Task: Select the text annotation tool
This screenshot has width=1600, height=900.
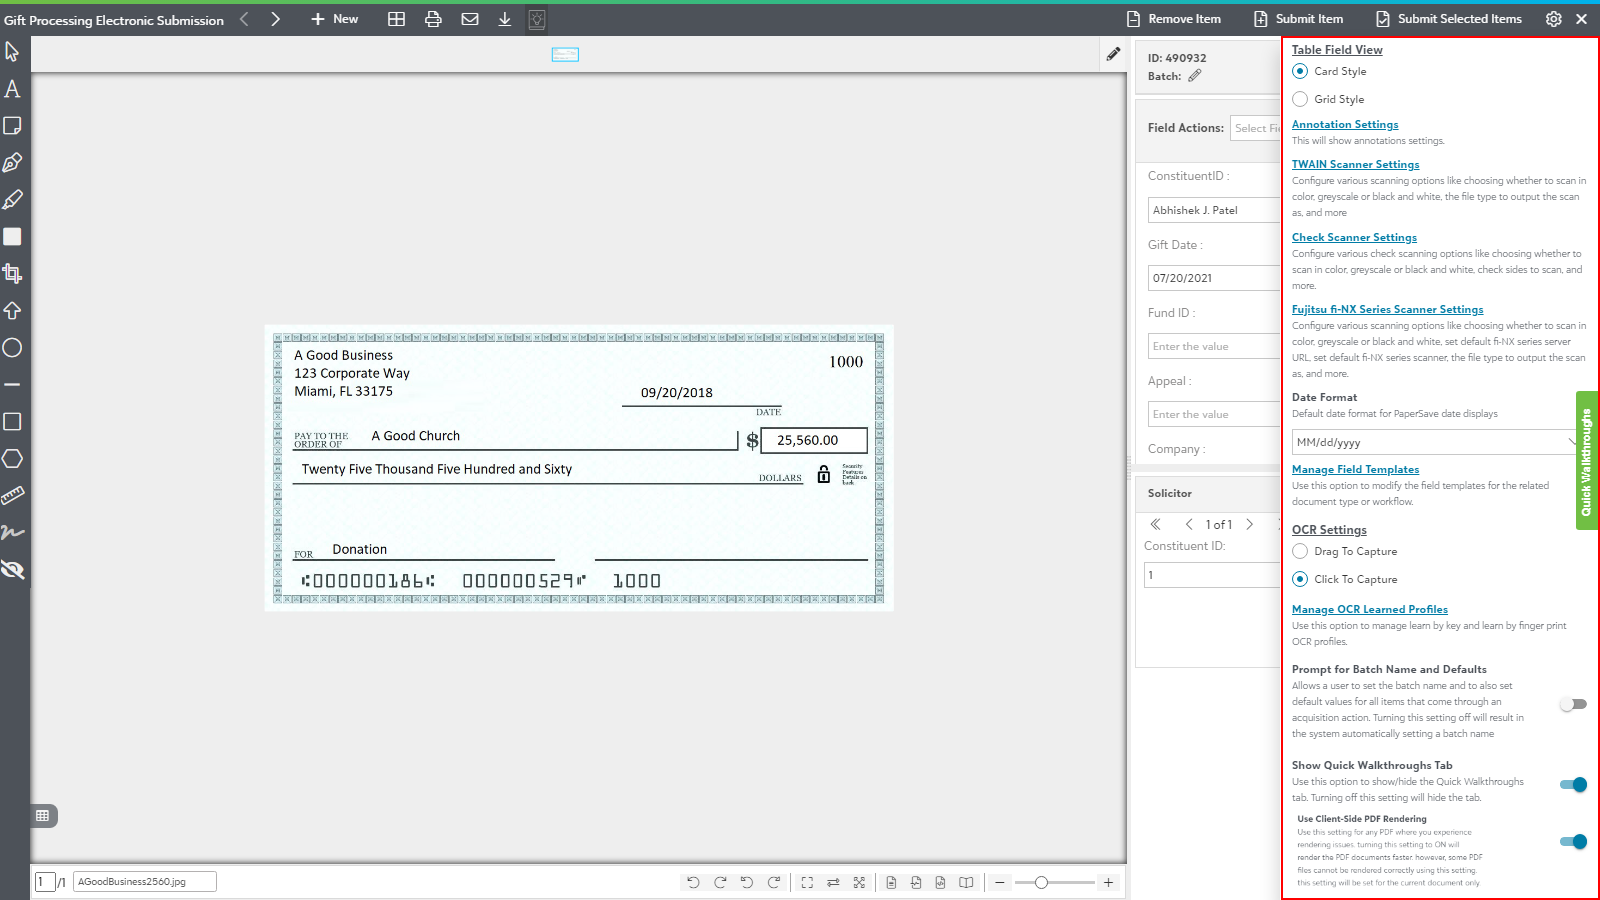Action: click(x=12, y=89)
